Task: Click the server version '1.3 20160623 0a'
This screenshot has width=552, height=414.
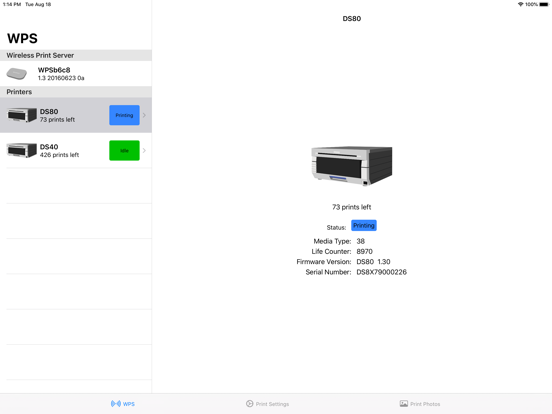Action: click(x=61, y=78)
